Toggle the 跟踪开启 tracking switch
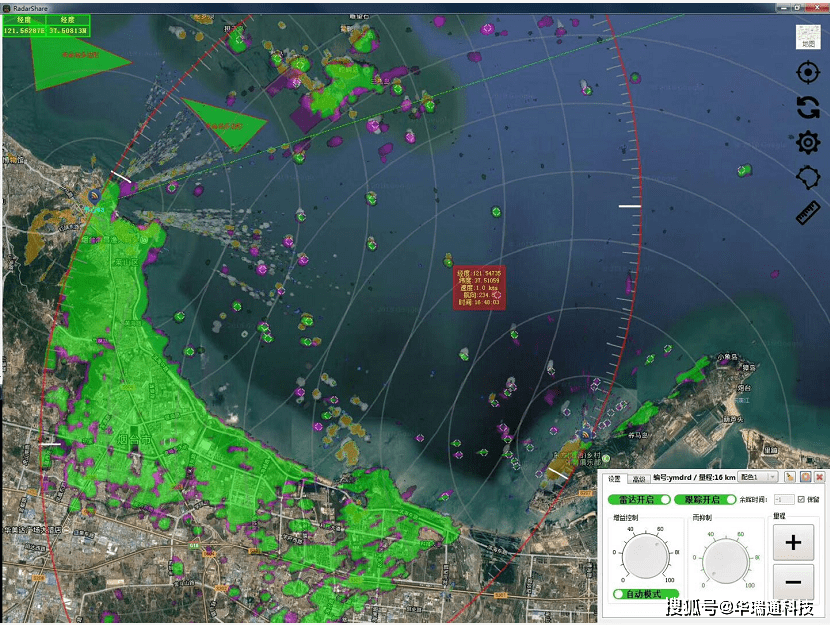 coord(705,500)
